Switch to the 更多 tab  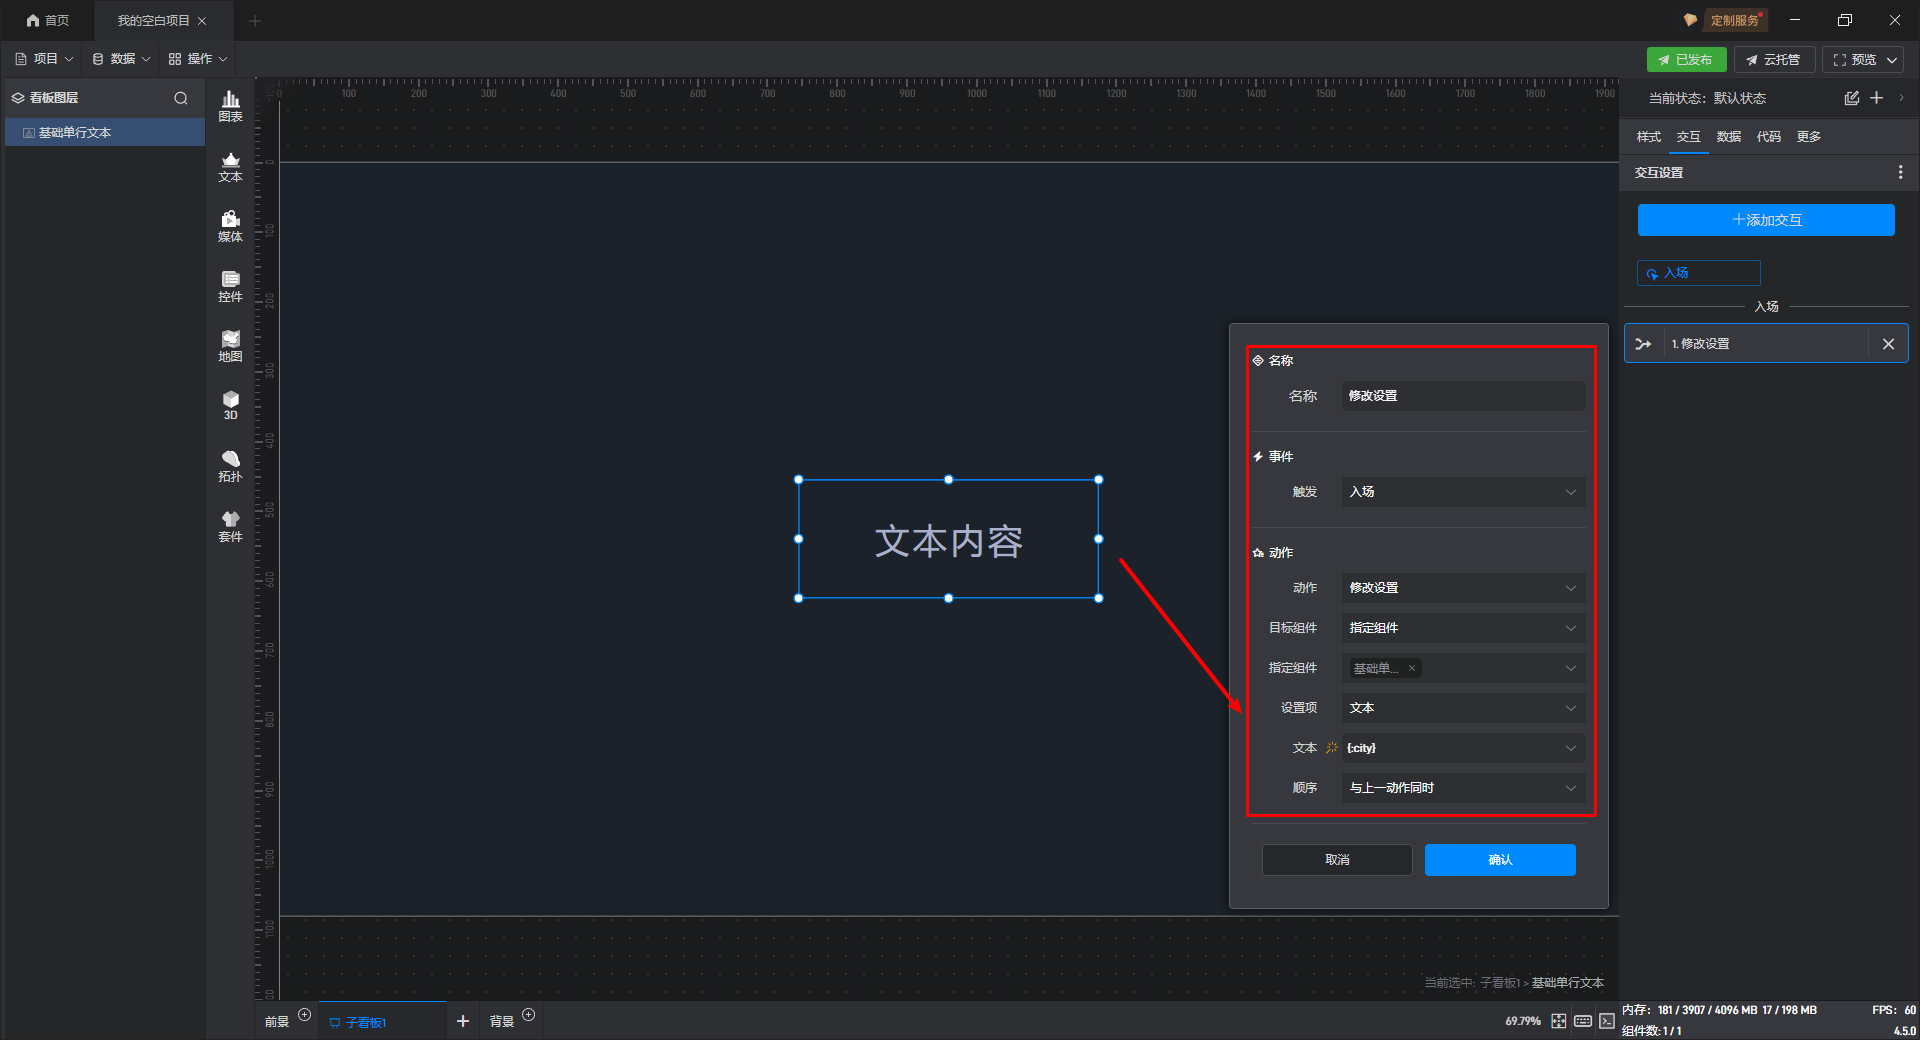[1808, 137]
